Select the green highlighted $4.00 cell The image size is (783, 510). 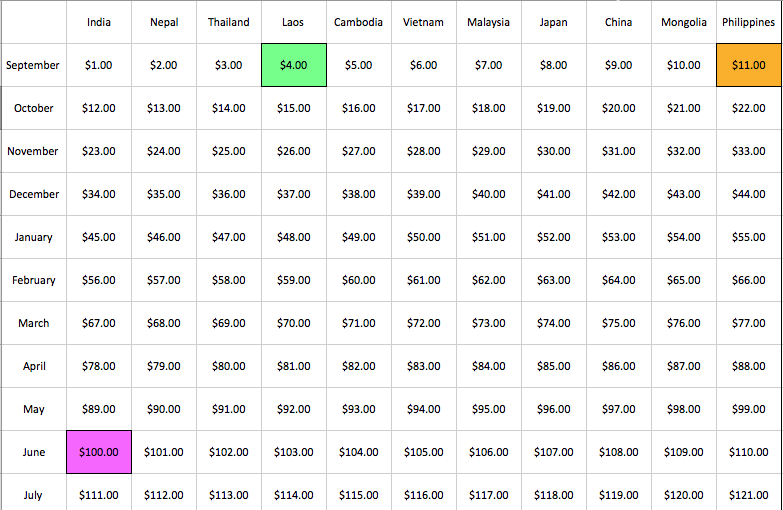[293, 65]
